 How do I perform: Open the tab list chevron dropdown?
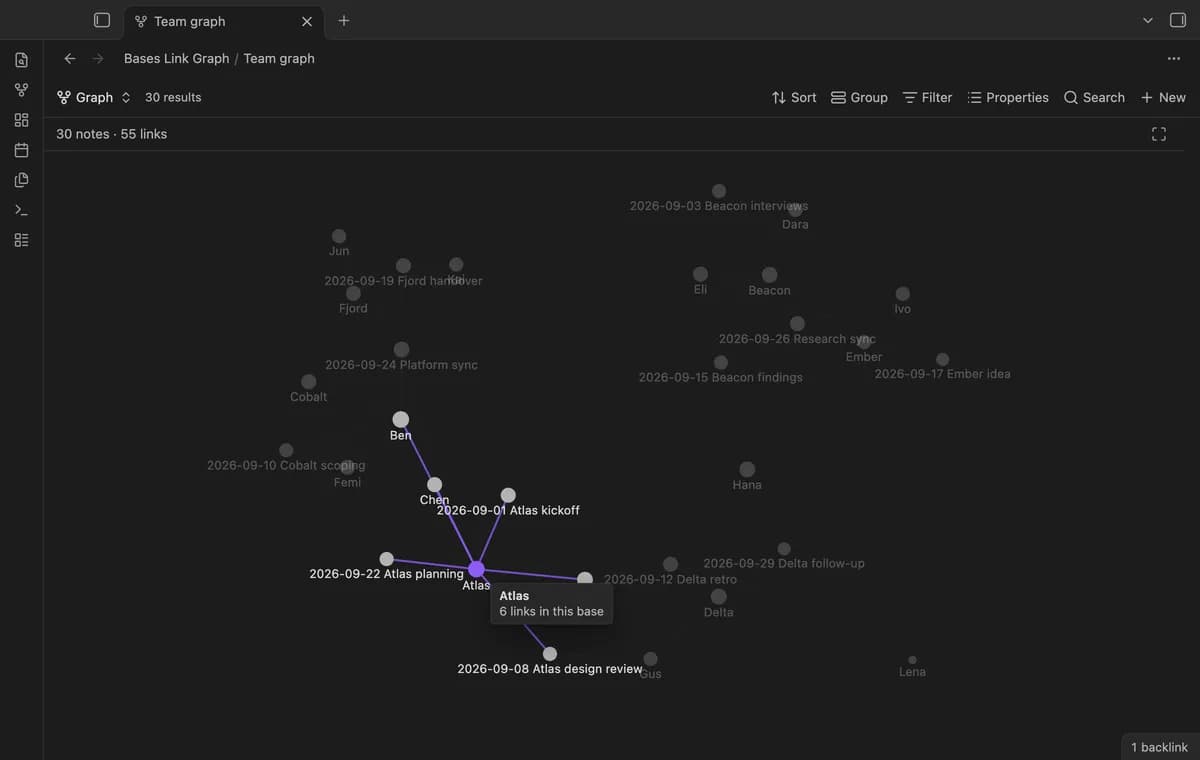[1147, 20]
